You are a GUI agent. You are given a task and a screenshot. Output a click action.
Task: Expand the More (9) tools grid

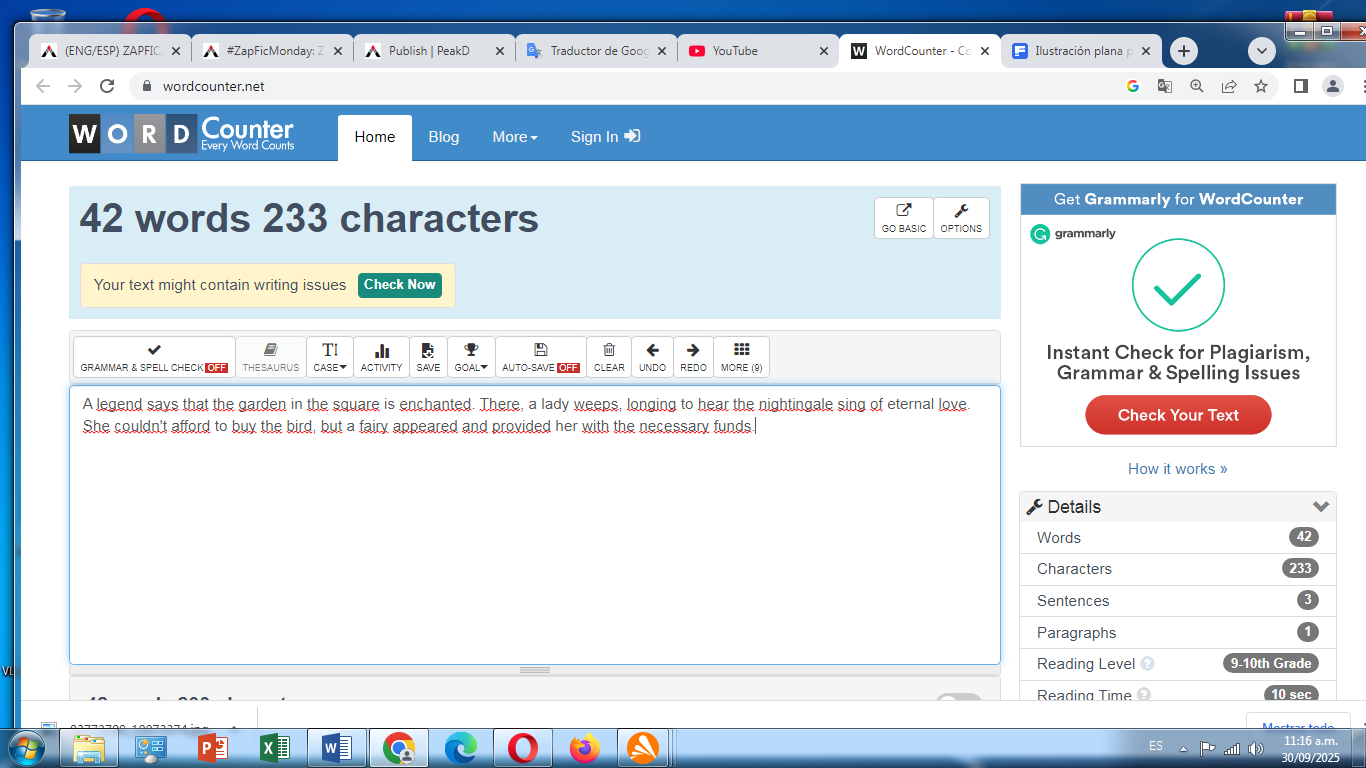(741, 357)
